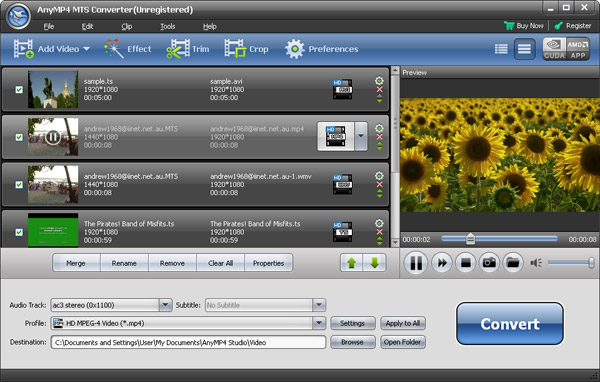Take a snapshot with camera icon
600x382 pixels.
(489, 263)
